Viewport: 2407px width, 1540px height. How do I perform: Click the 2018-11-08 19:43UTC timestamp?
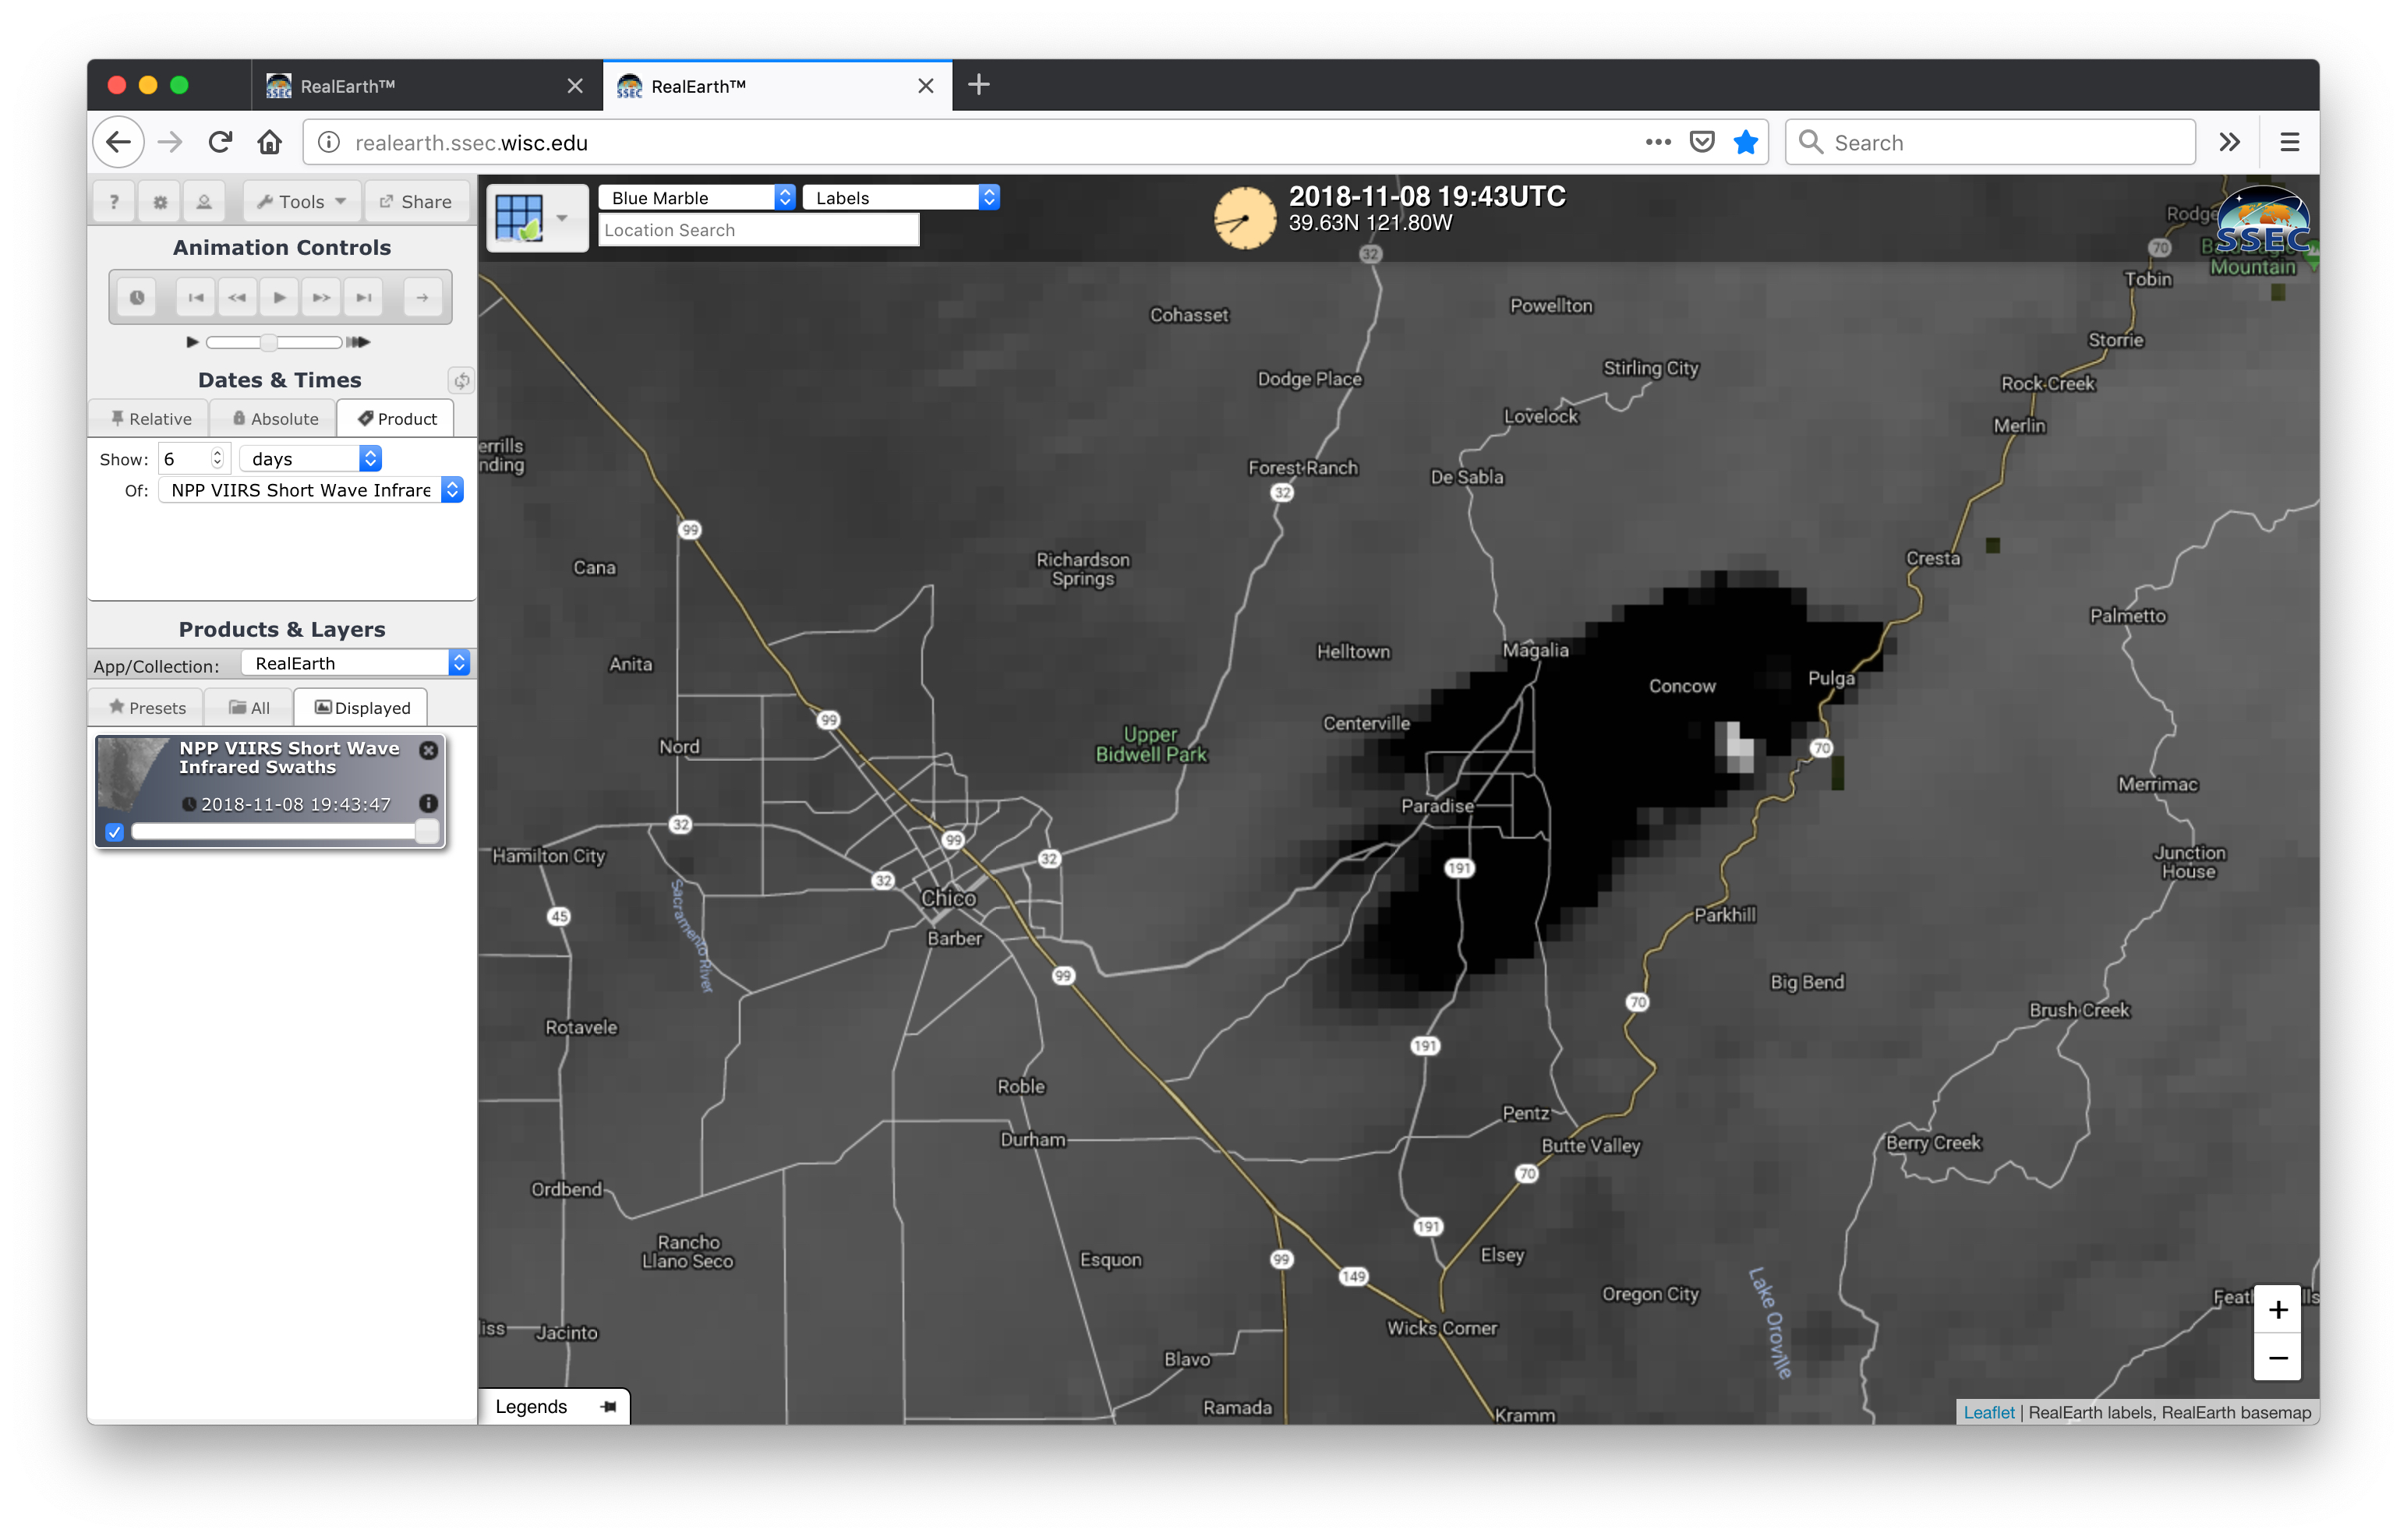(1427, 196)
